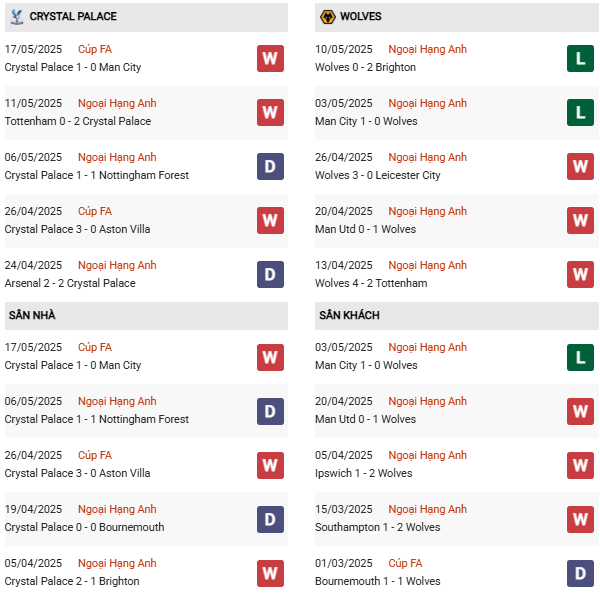This screenshot has height=596, width=600.
Task: Click the D badge for Bournemouth 1-1 Wolves
Action: 580,573
